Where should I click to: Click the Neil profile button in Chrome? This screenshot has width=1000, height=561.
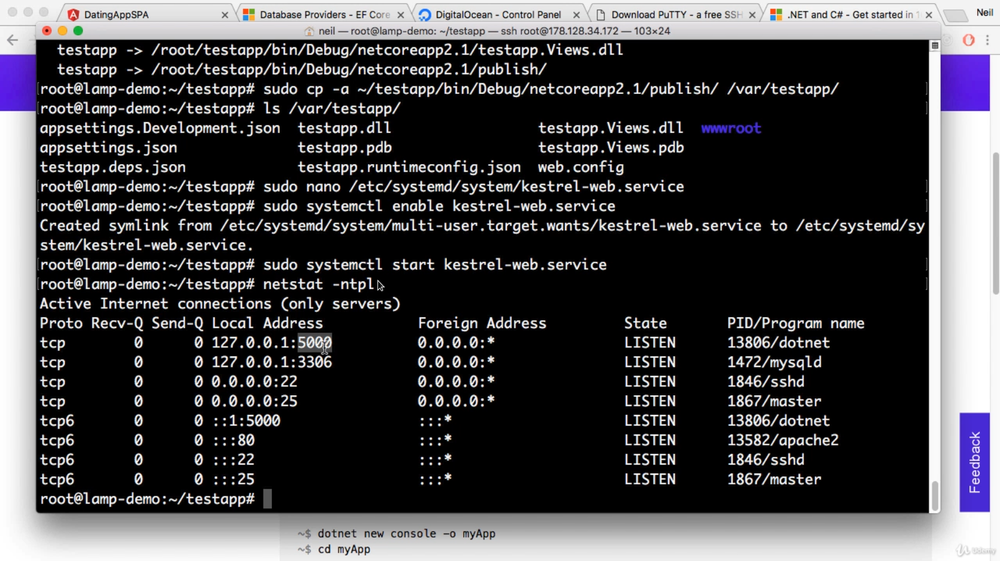click(x=985, y=13)
